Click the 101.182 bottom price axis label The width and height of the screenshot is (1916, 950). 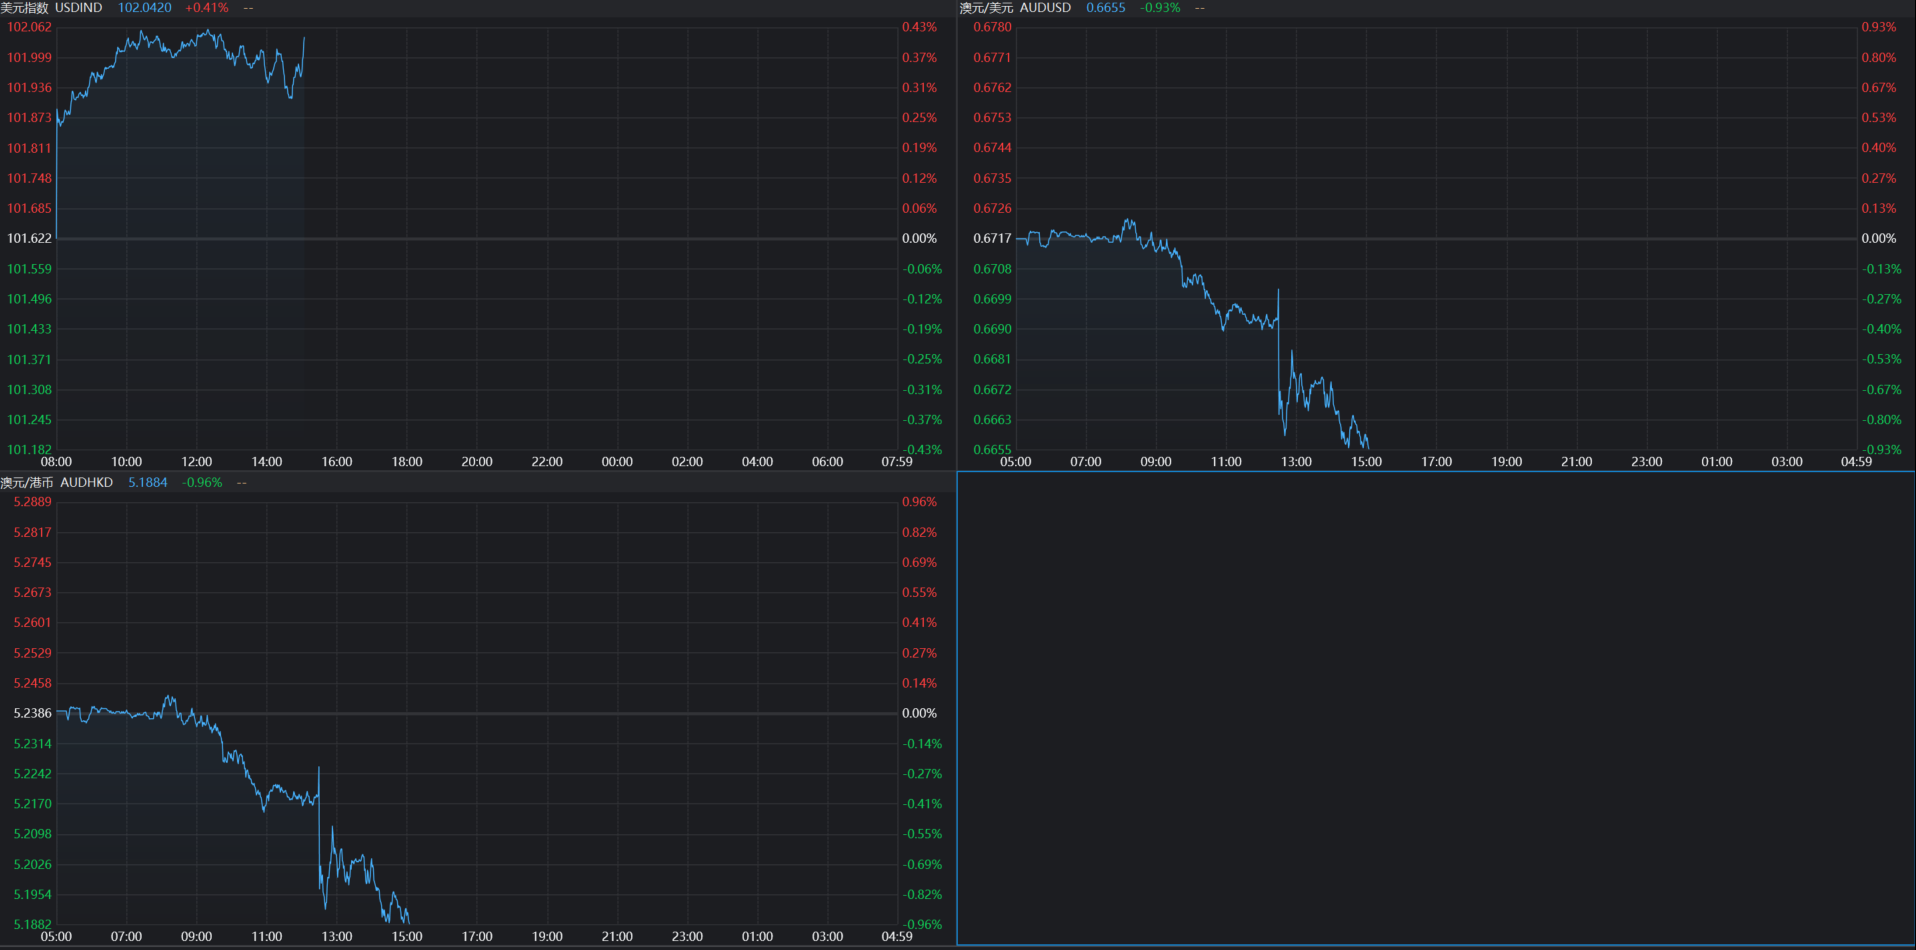pos(29,450)
